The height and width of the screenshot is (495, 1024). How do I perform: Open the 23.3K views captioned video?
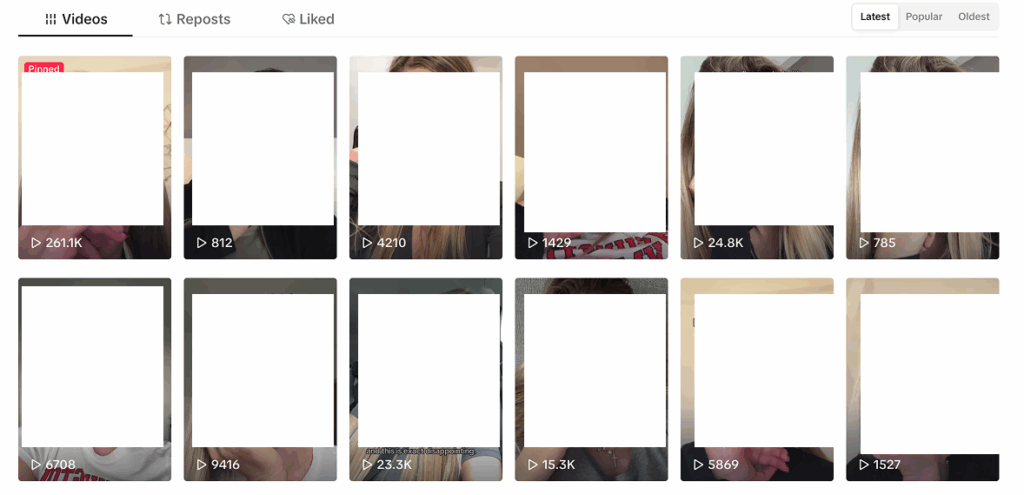pyautogui.click(x=426, y=379)
